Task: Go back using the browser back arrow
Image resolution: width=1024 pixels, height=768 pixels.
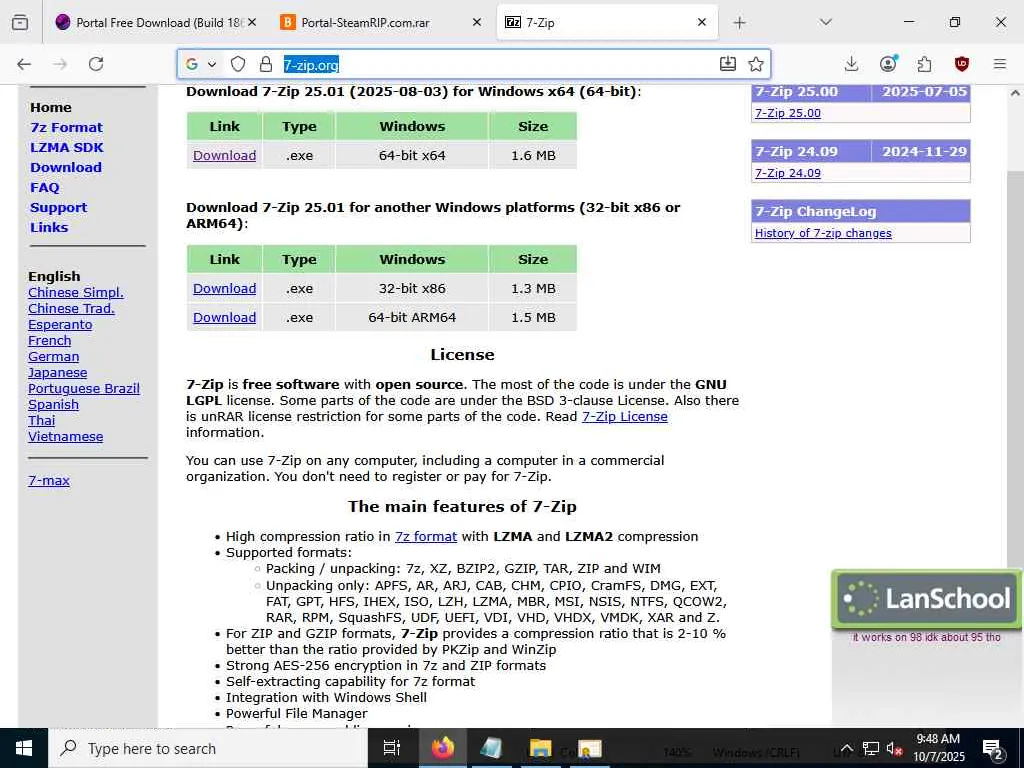Action: click(x=24, y=64)
